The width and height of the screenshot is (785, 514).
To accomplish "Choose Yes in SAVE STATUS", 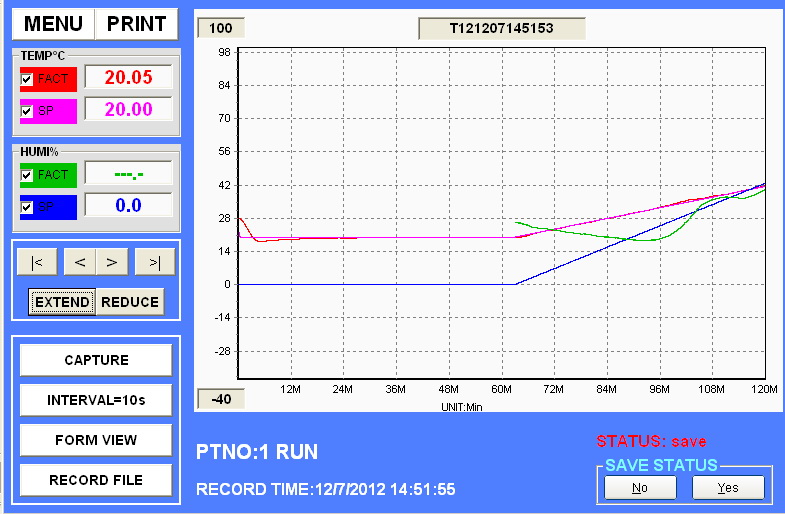I will [728, 487].
